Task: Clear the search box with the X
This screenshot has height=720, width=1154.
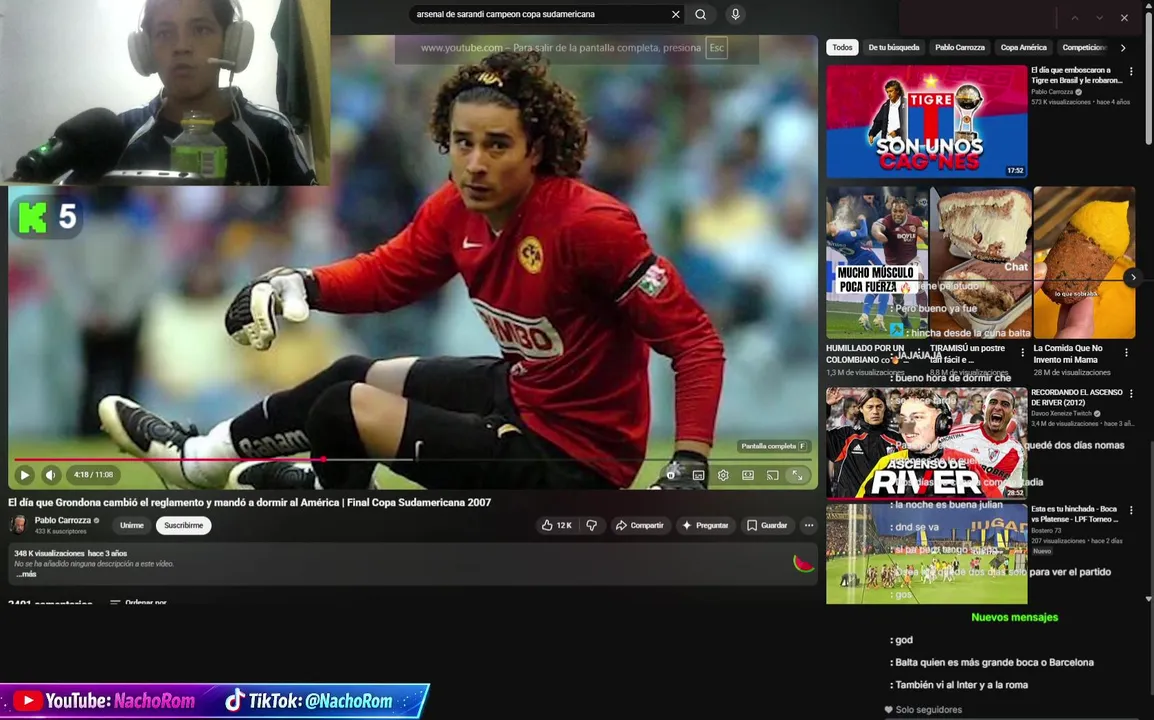Action: (x=676, y=14)
